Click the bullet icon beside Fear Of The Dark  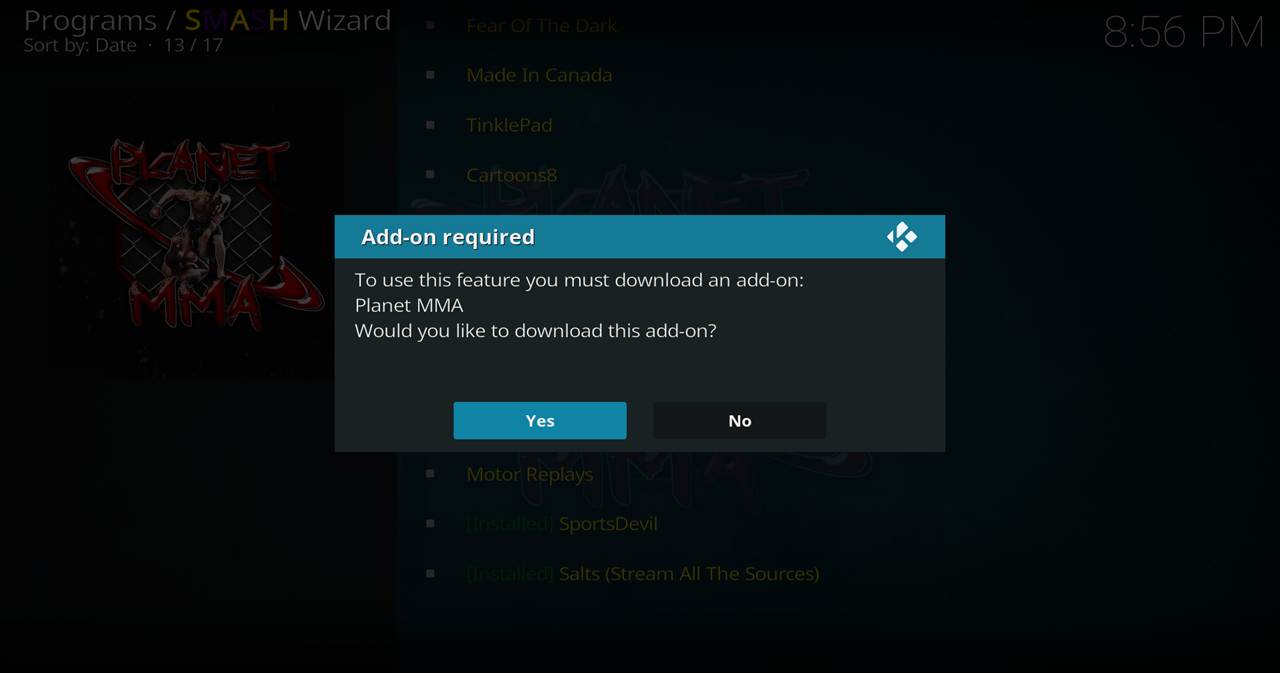click(430, 25)
